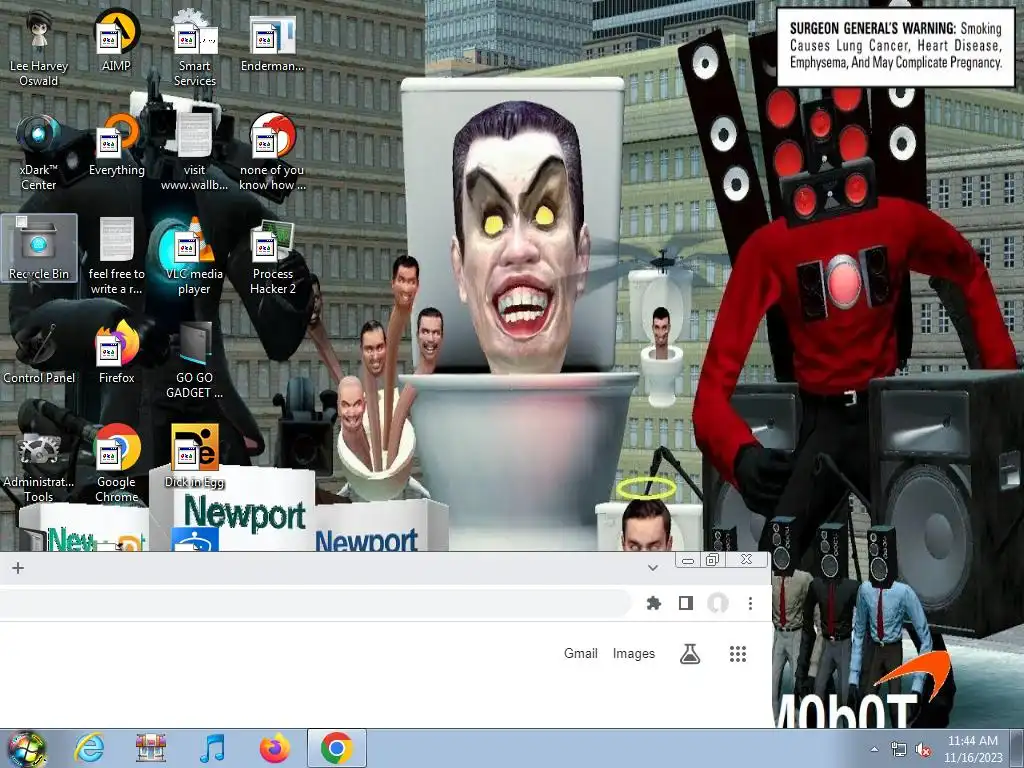
Task: Select the GO GO GADGET desktop icon
Action: coord(195,360)
